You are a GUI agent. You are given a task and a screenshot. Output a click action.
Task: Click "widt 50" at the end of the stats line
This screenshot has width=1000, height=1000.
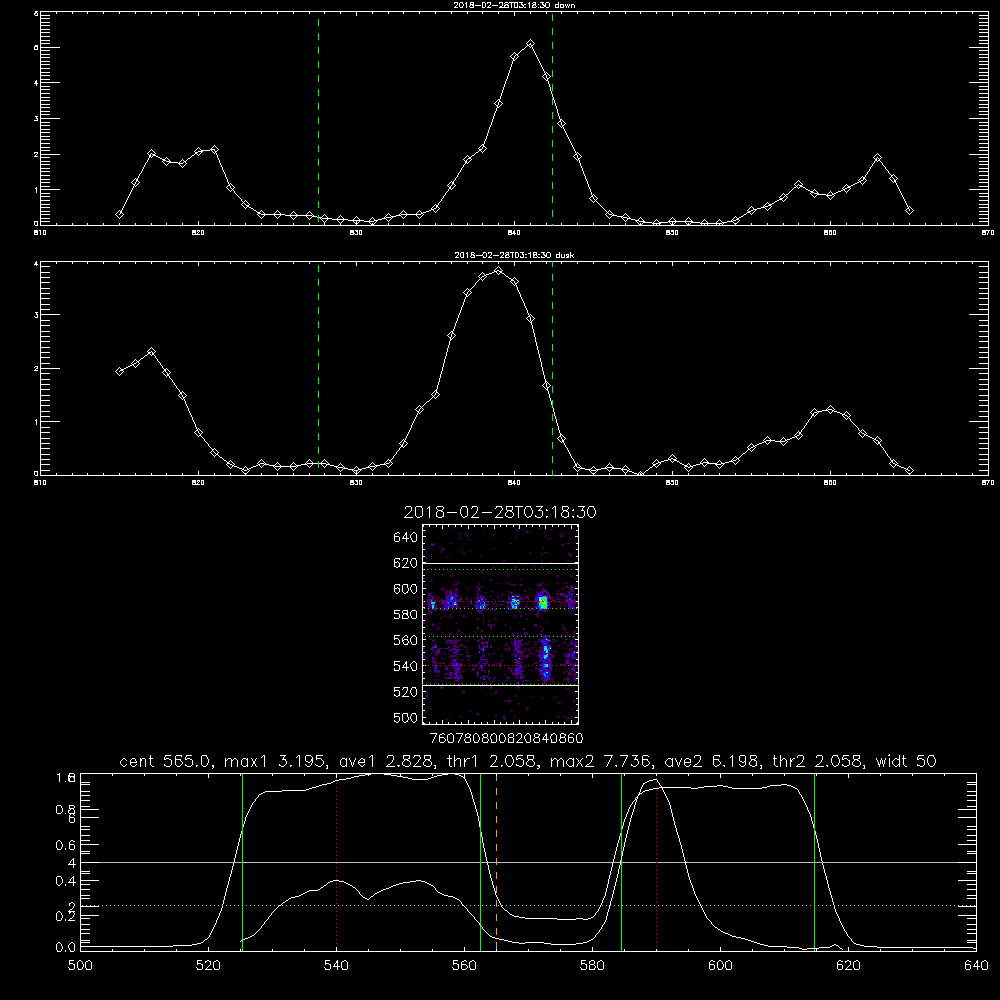[x=906, y=761]
